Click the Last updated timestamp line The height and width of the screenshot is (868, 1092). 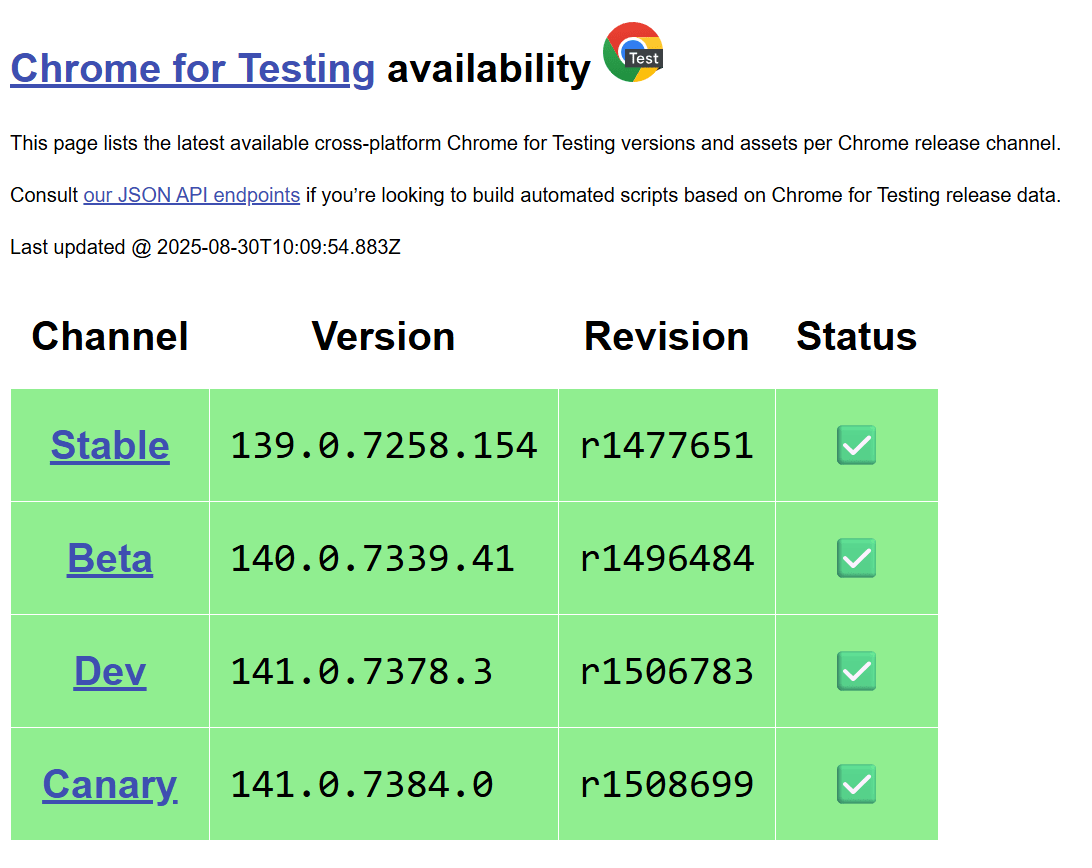205,247
